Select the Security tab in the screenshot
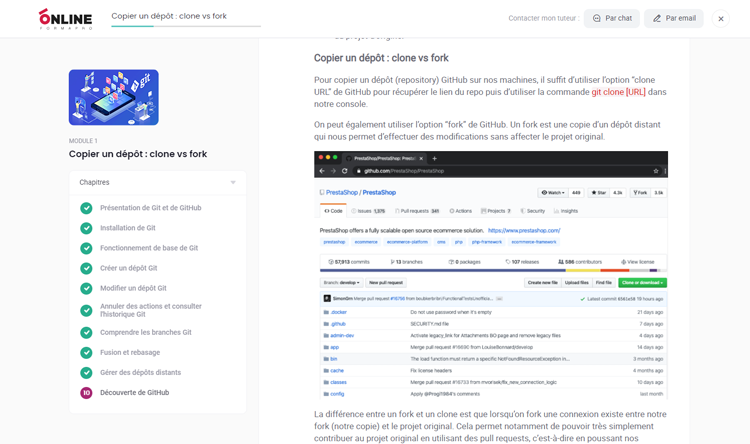Screen dimensions: 750x444 532,211
